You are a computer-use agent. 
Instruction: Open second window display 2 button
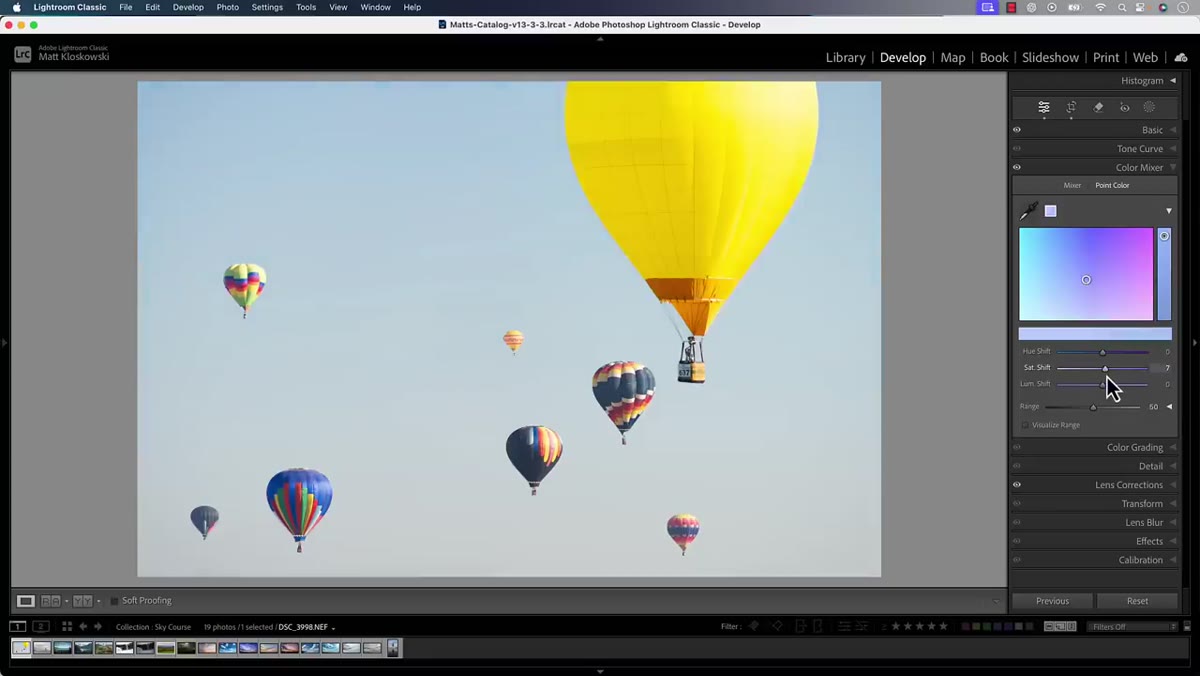coord(41,627)
